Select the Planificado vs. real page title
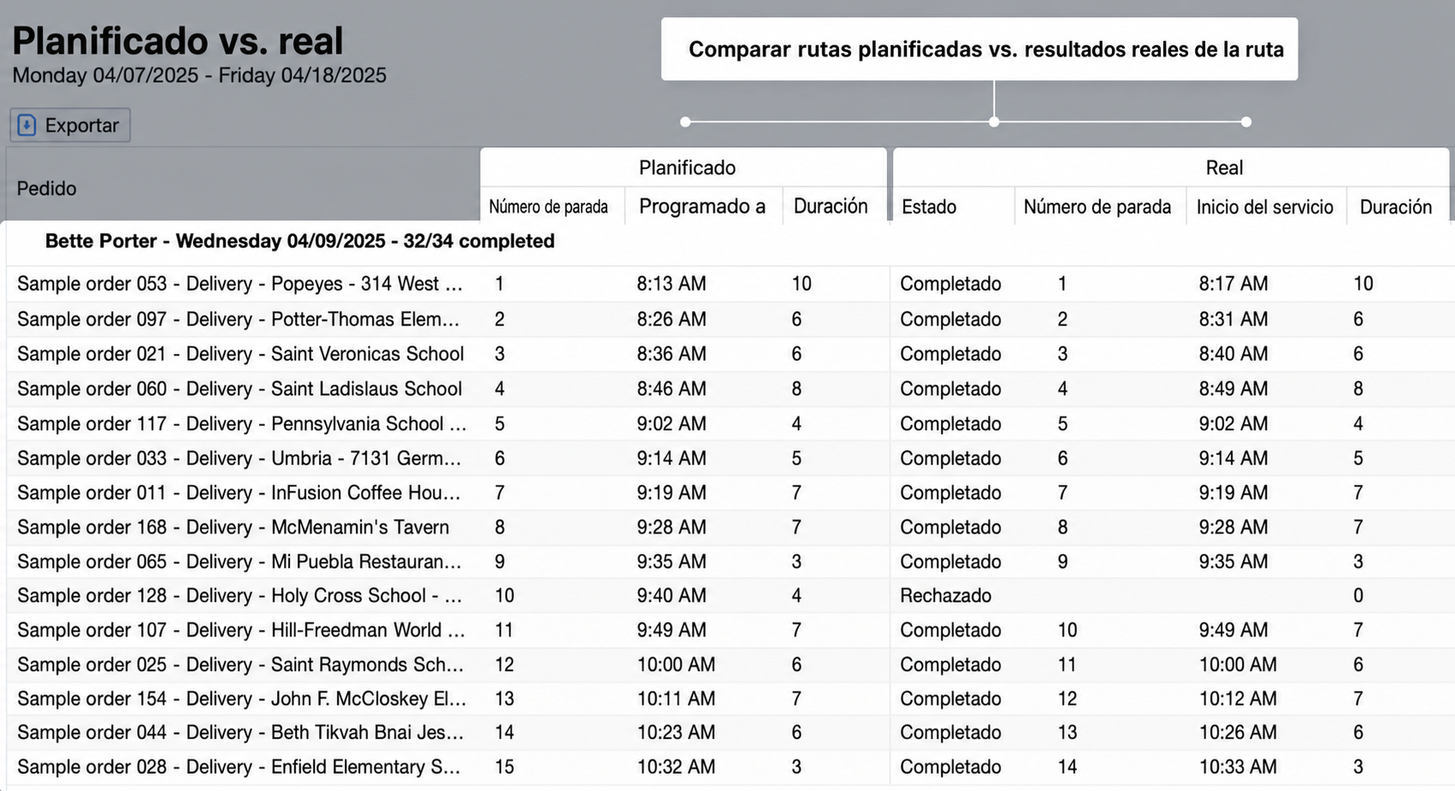The width and height of the screenshot is (1455, 791). point(178,40)
